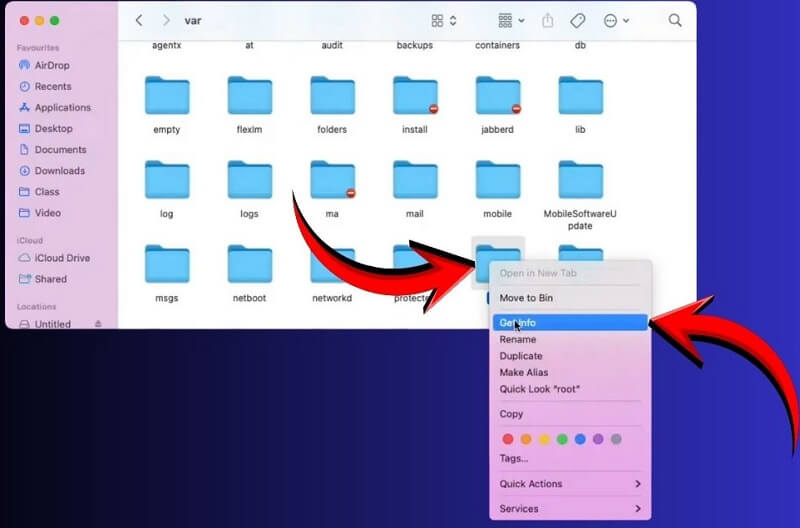The image size is (800, 528).
Task: Apply the purple tag color
Action: (598, 439)
